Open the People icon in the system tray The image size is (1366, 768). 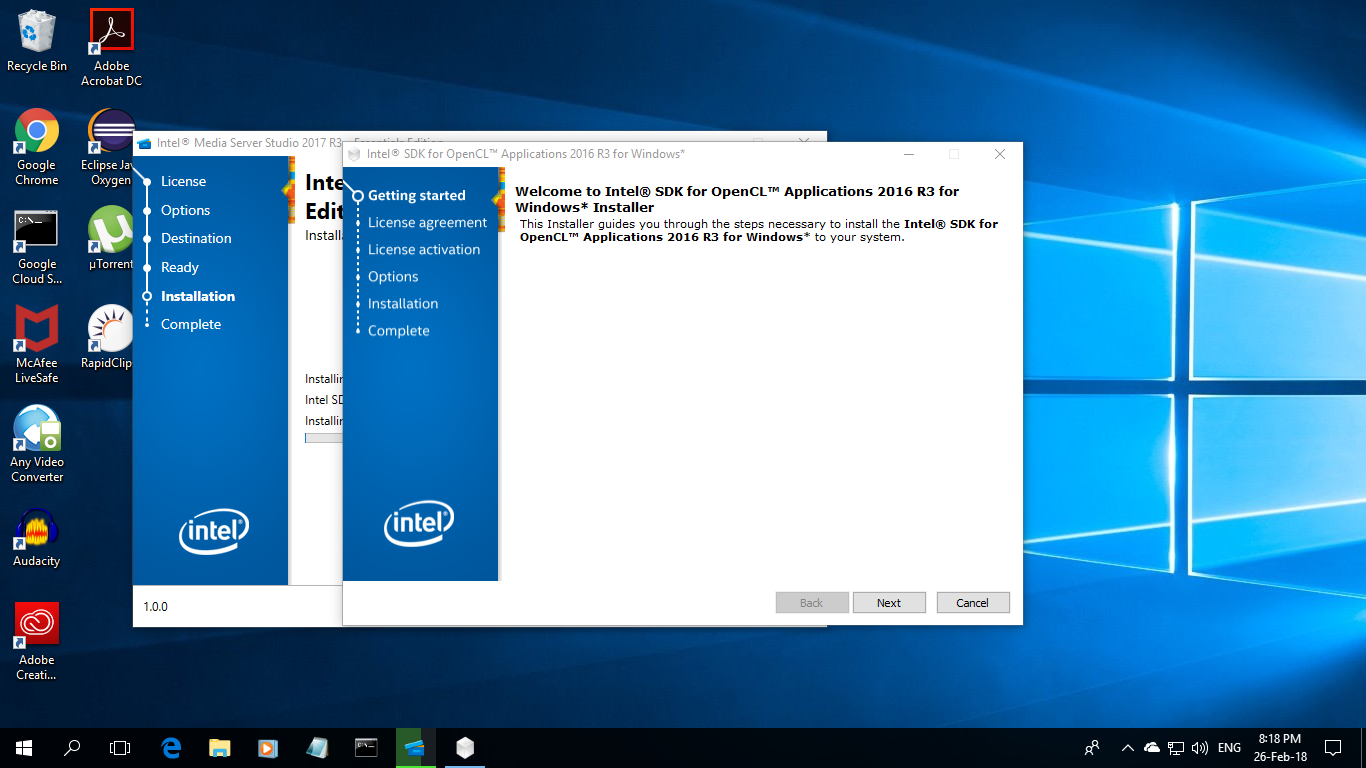1092,747
